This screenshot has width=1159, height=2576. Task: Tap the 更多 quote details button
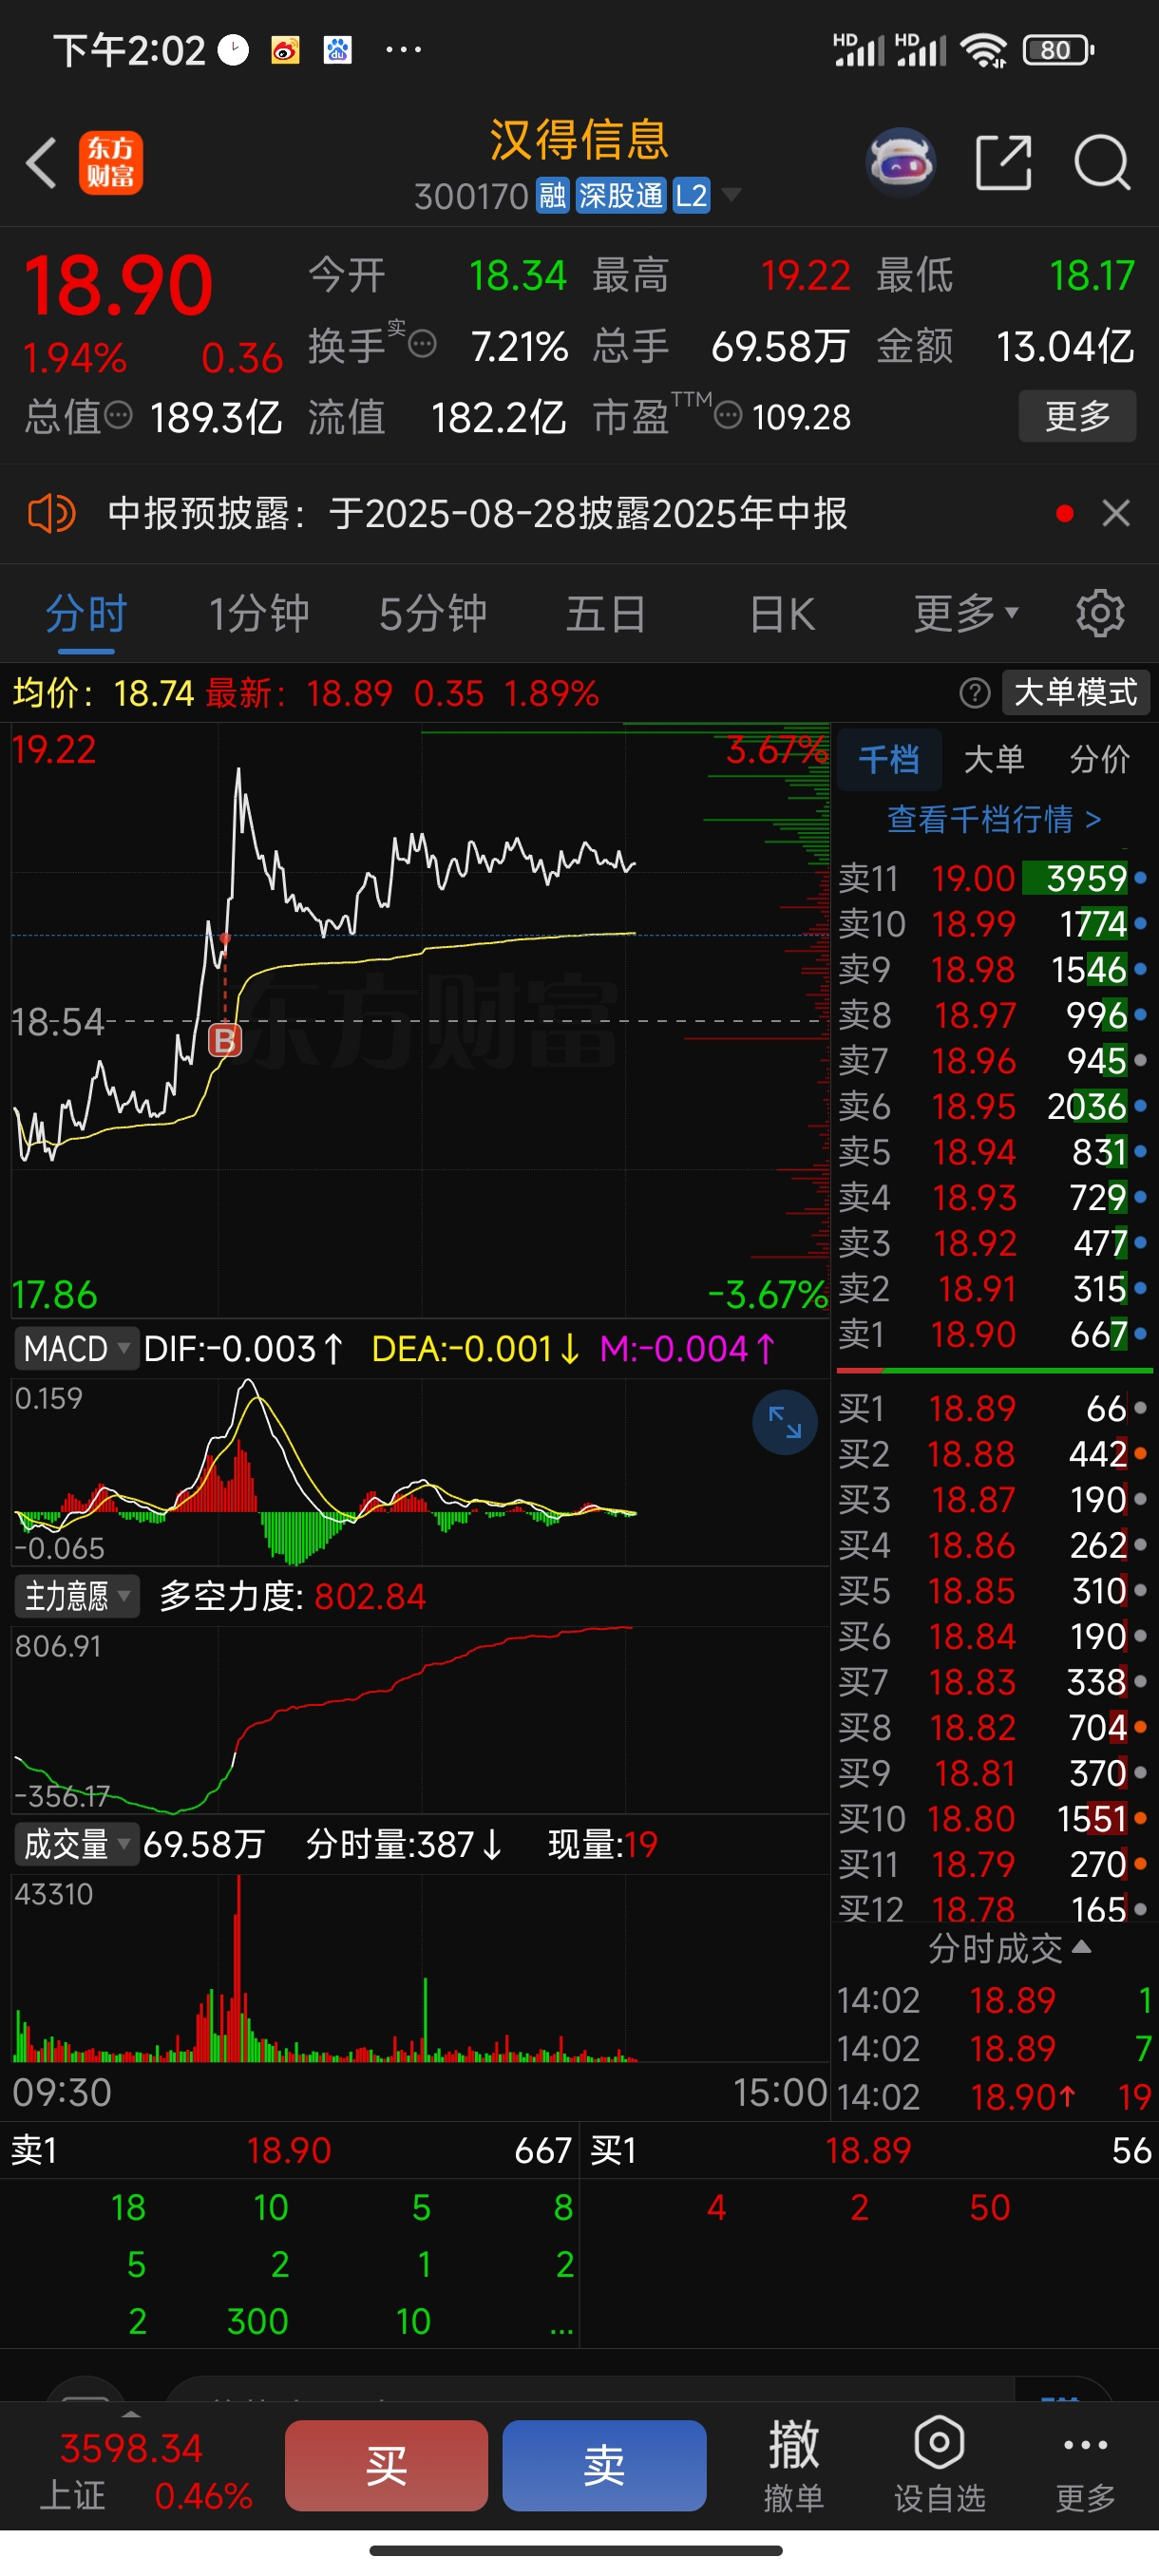[x=1077, y=415]
